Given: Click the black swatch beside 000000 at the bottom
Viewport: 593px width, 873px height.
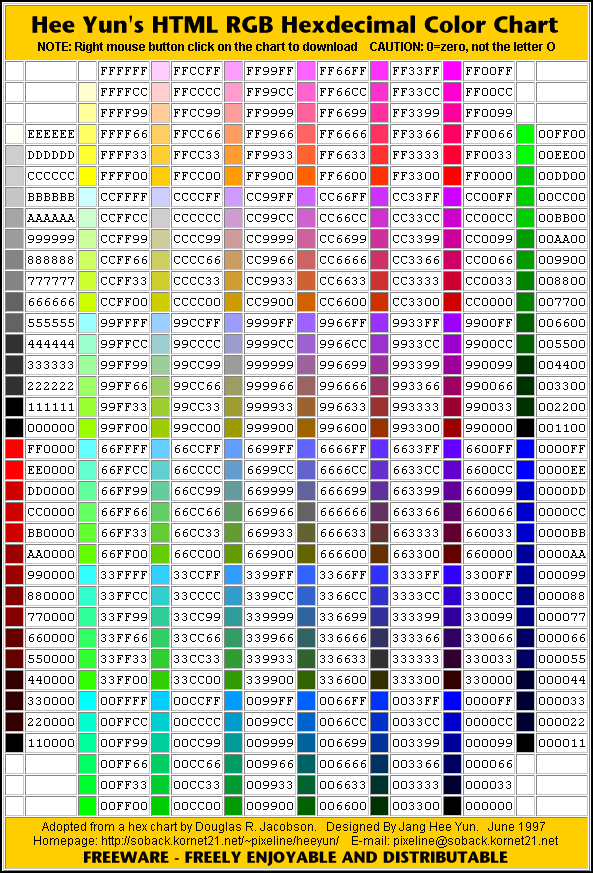Looking at the screenshot, I should pyautogui.click(x=452, y=806).
